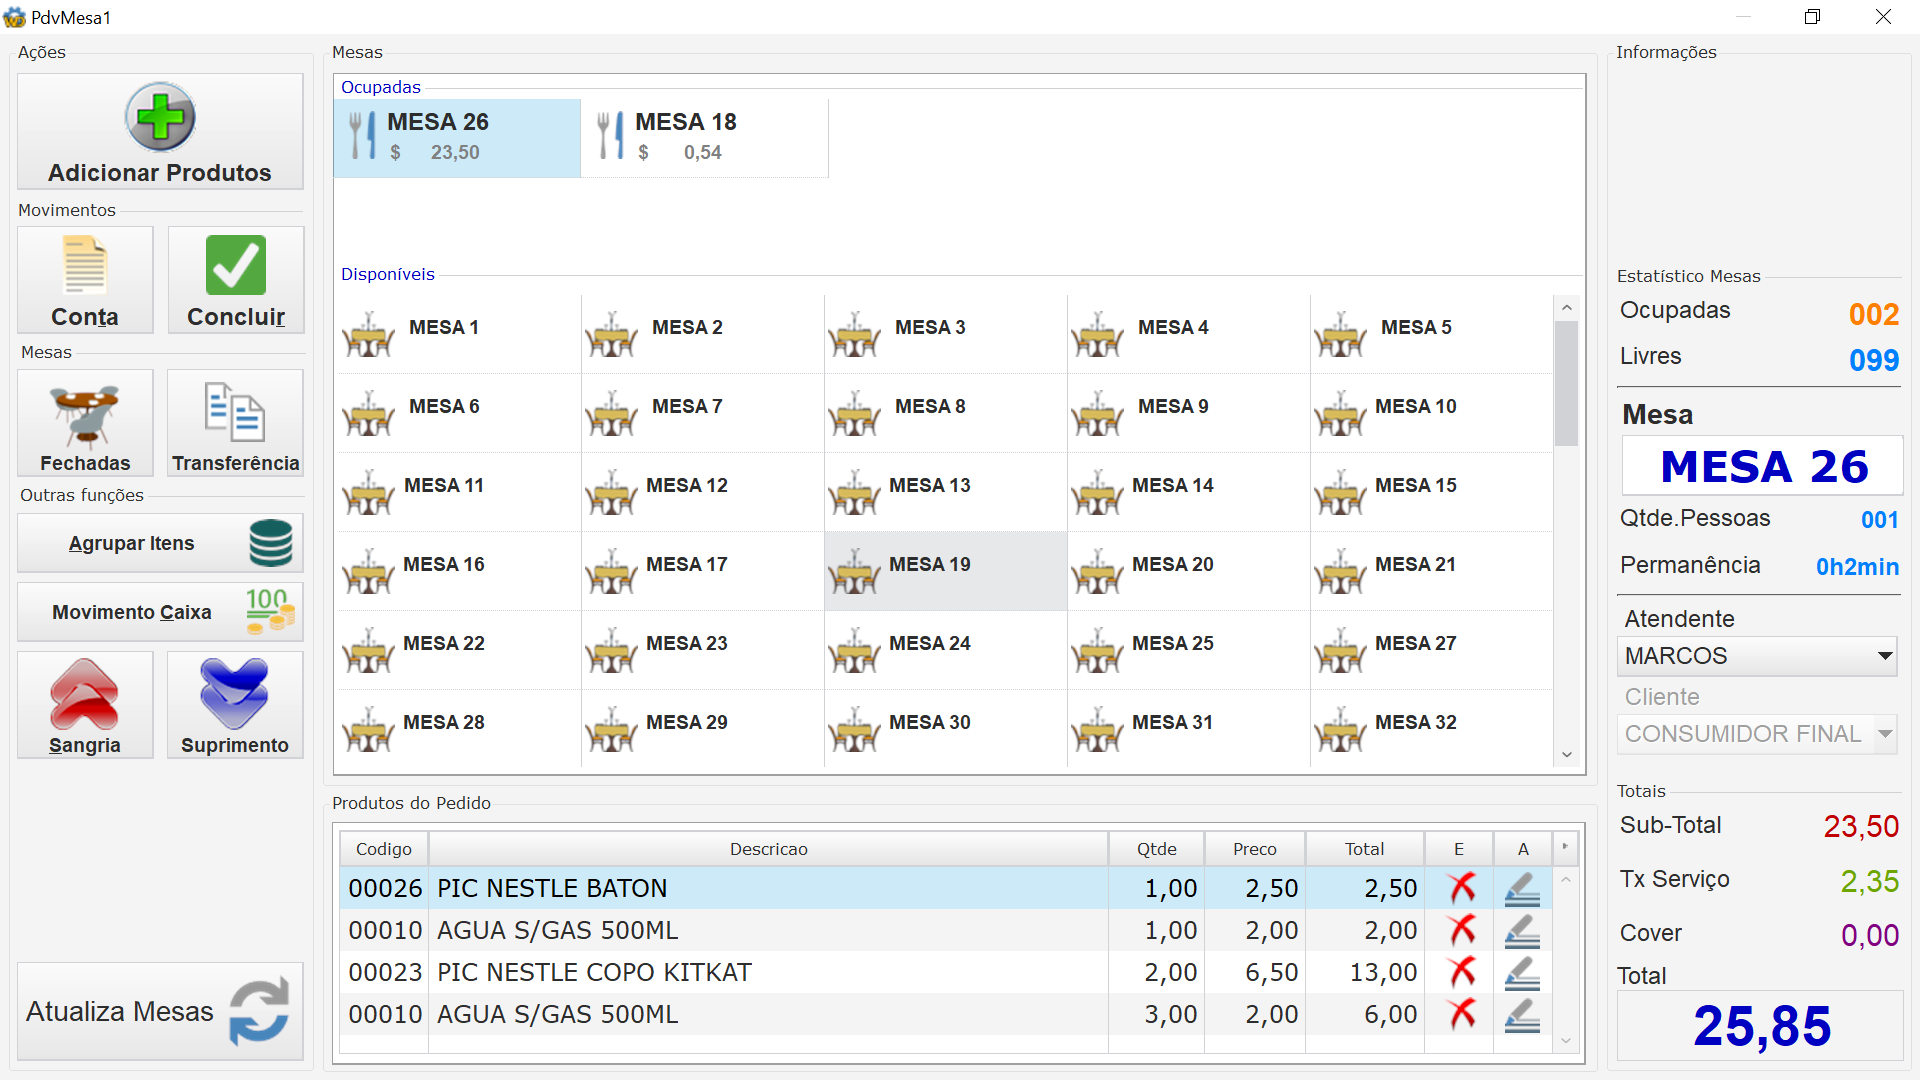The width and height of the screenshot is (1920, 1080).
Task: Open Fechadas closed tables icon
Action: coord(85,413)
